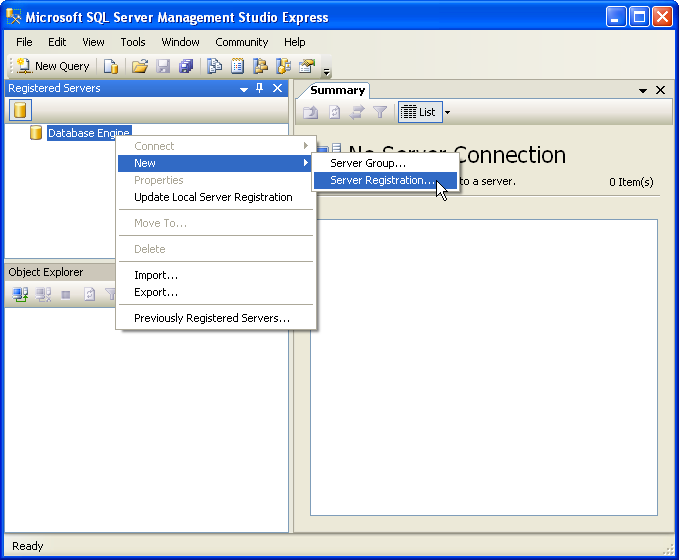The height and width of the screenshot is (560, 679).
Task: Select the Database Engine tree node
Action: 89,133
